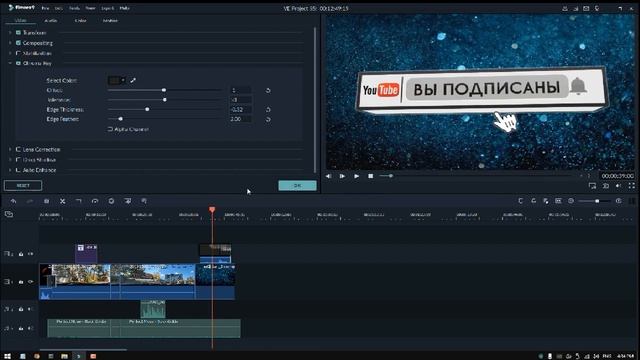Click the undo arrow in timeline toolbar
Image resolution: width=640 pixels, height=360 pixels.
click(x=13, y=201)
